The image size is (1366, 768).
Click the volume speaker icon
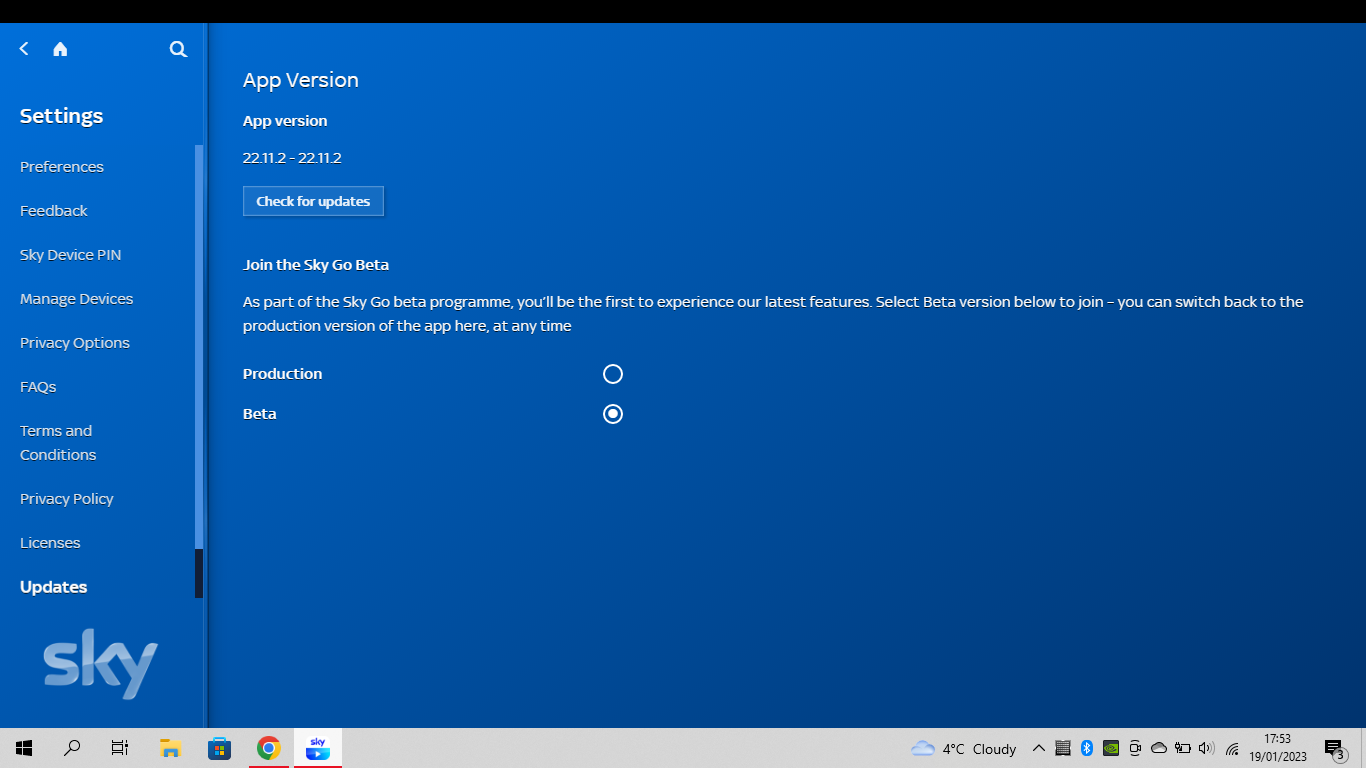pyautogui.click(x=1206, y=748)
